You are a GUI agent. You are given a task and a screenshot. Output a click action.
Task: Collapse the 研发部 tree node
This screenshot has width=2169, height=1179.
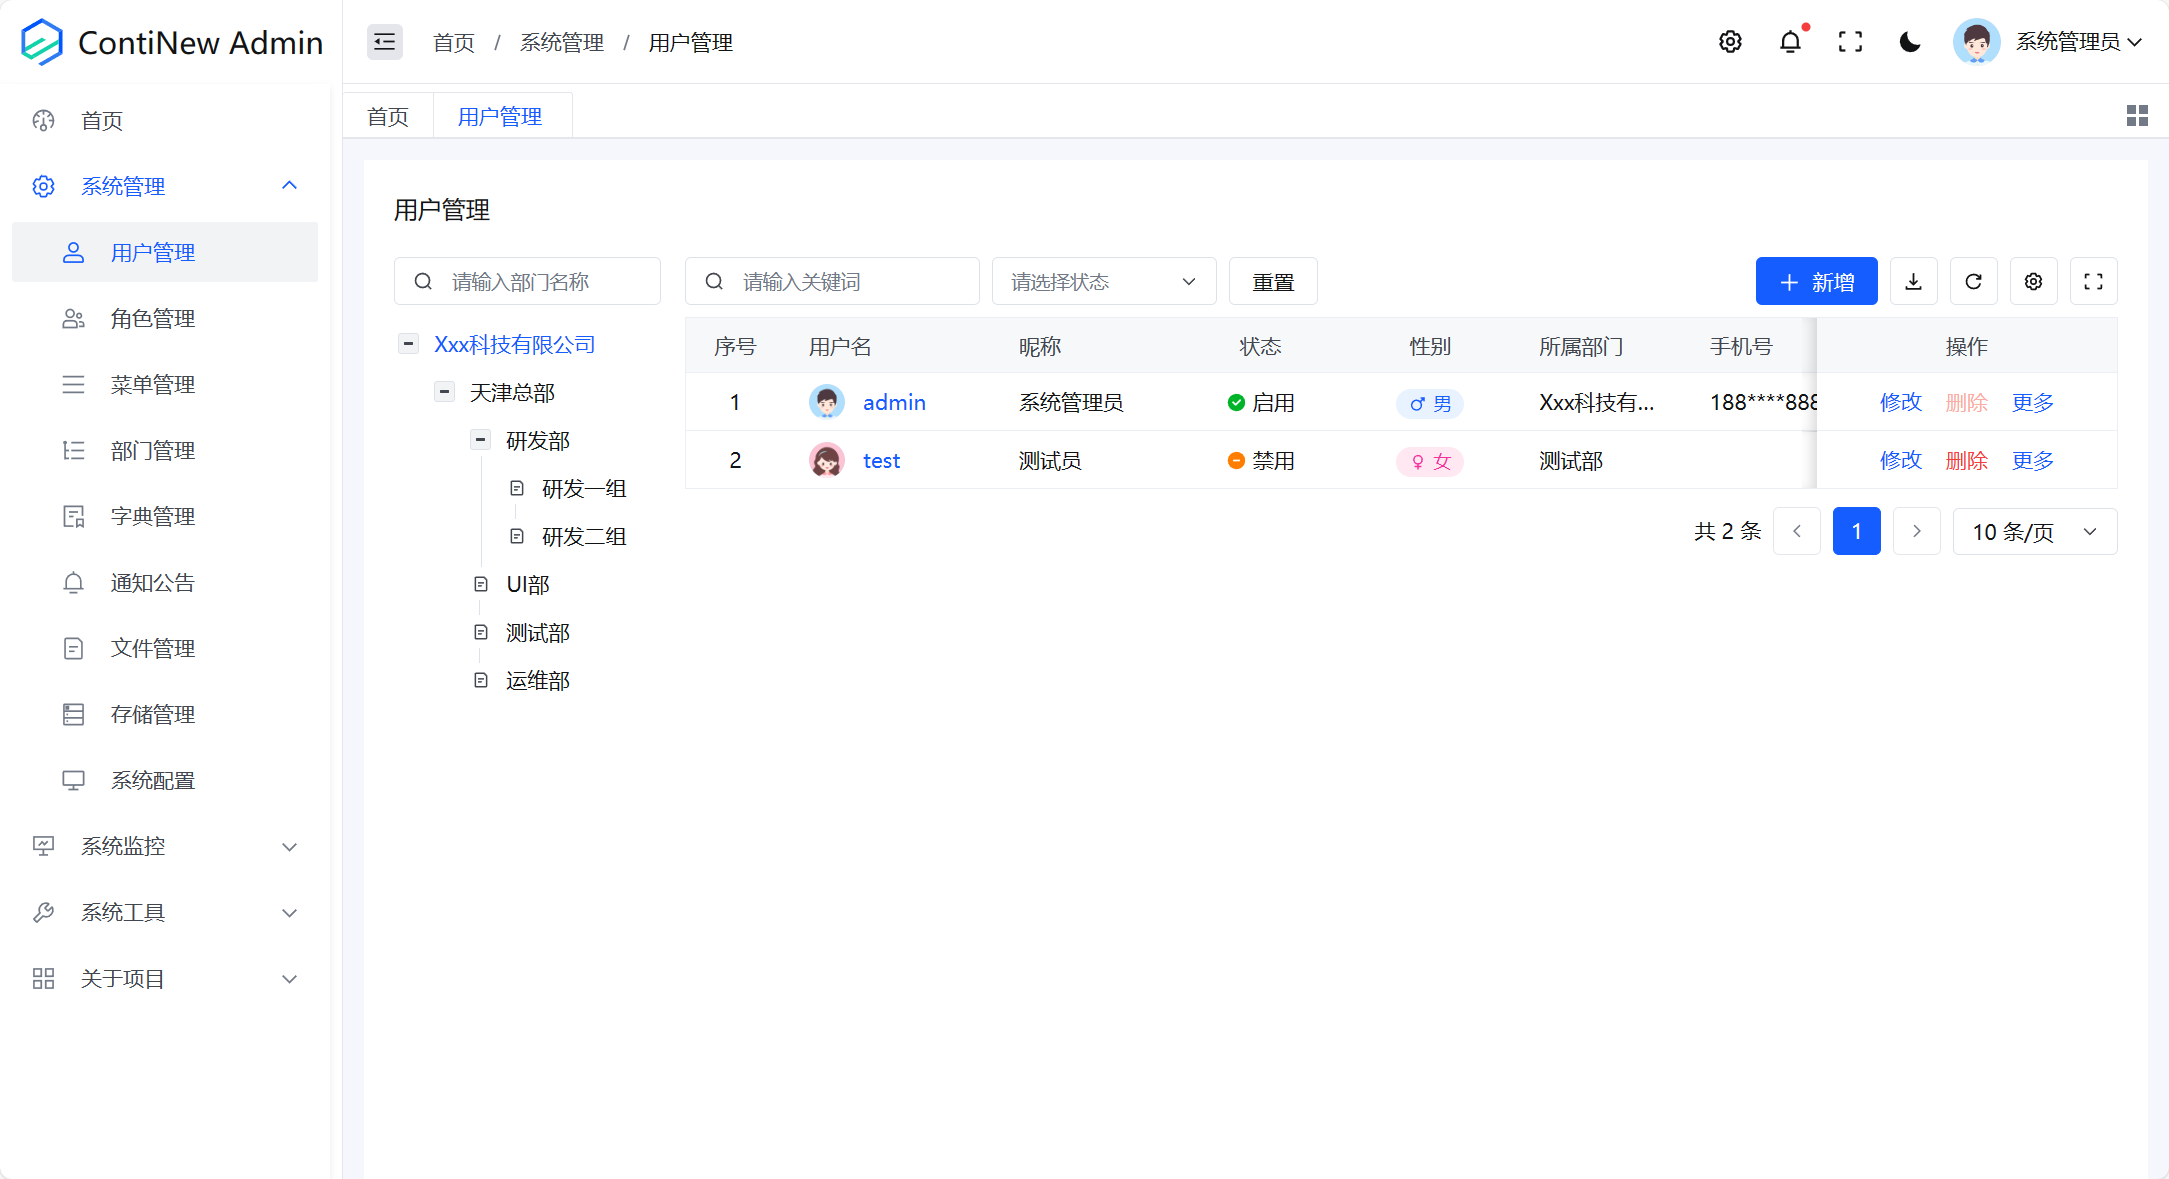pos(480,439)
